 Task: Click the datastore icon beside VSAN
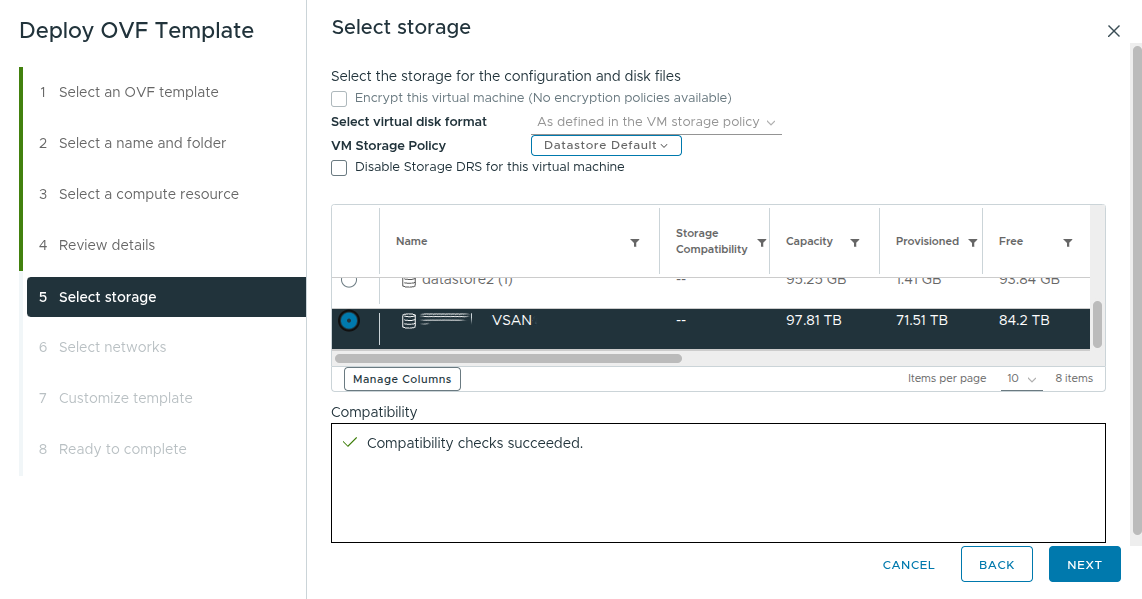pyautogui.click(x=407, y=320)
